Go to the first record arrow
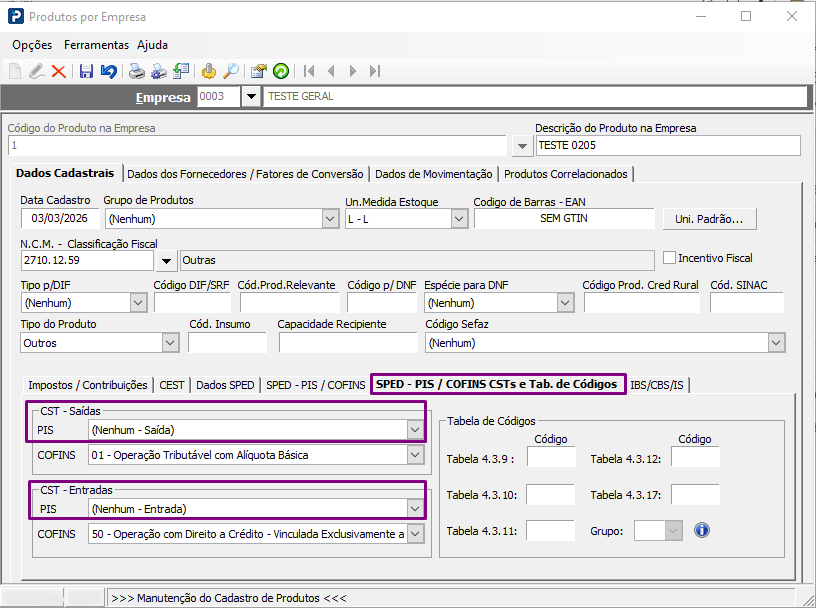This screenshot has height=608, width=816. click(309, 71)
